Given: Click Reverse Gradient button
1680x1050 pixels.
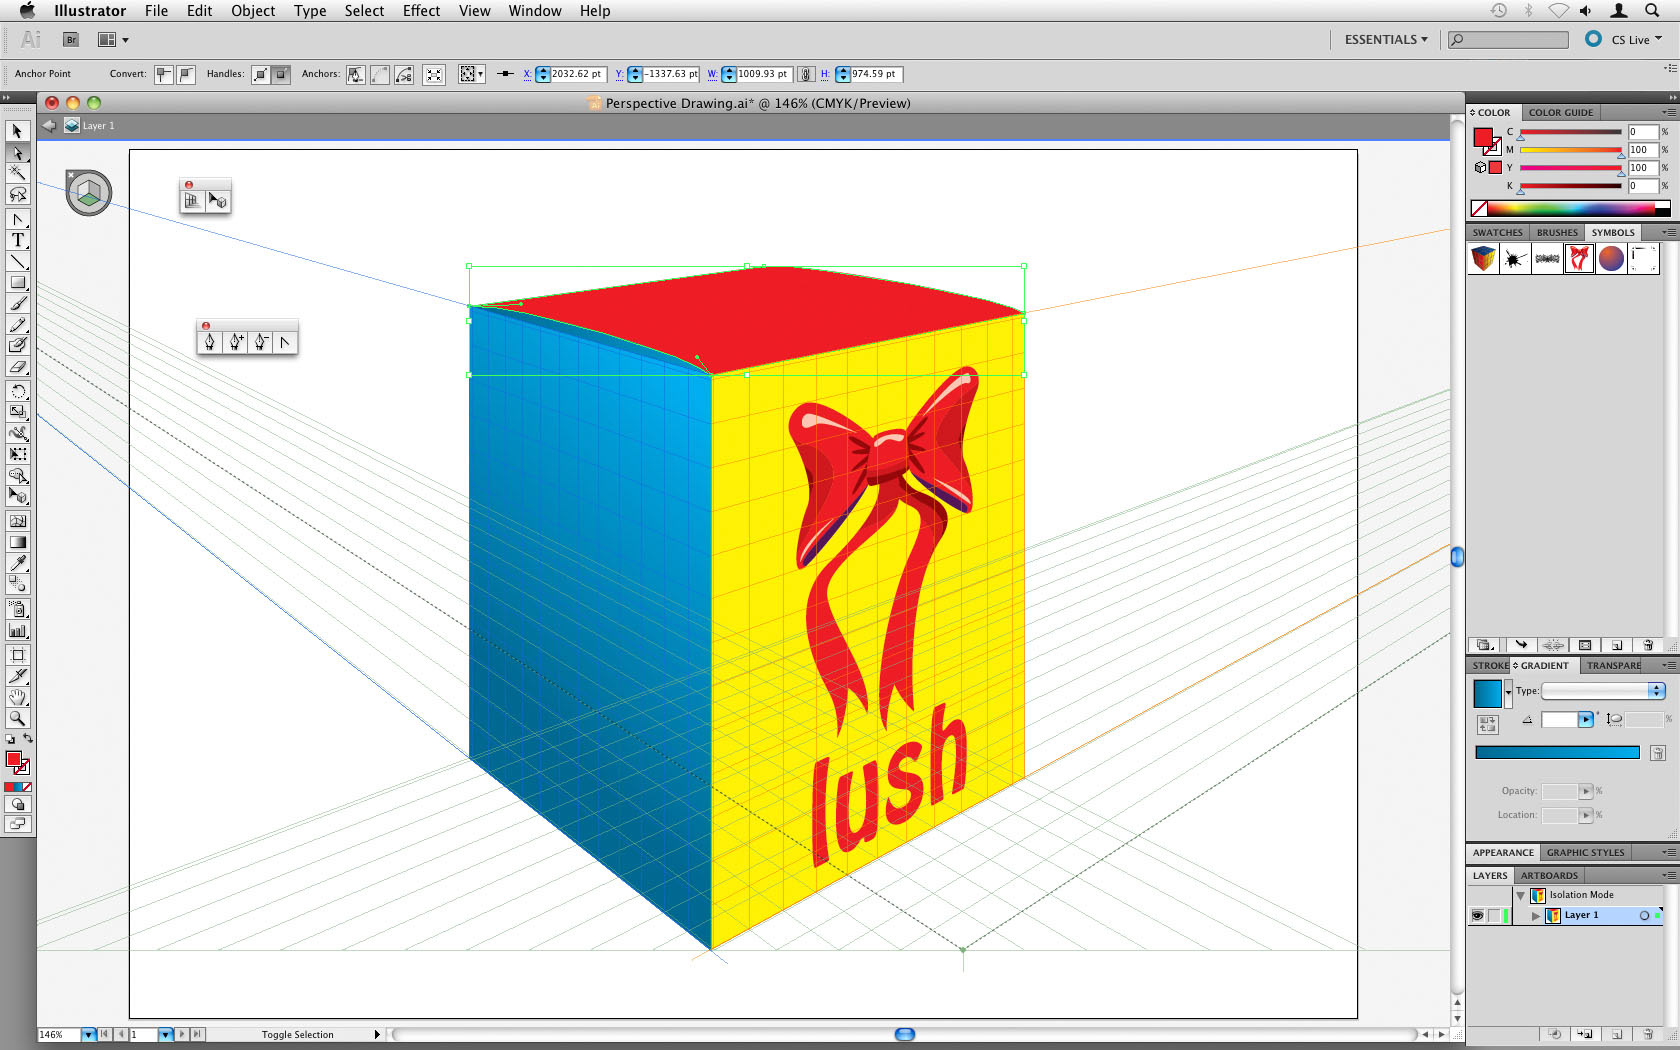Looking at the screenshot, I should tap(1487, 724).
